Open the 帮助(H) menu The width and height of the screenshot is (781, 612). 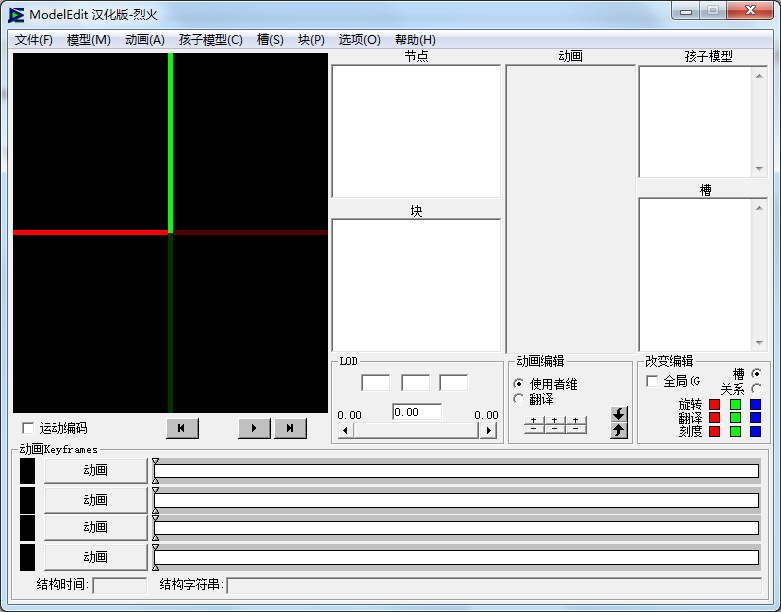415,40
